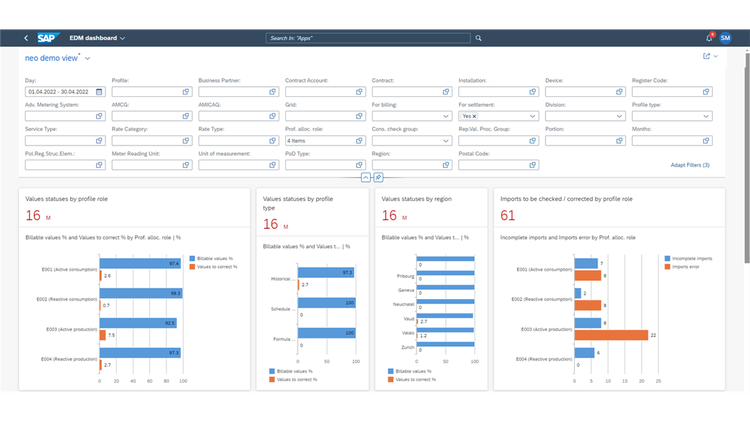Open the SM user profile avatar
This screenshot has height=422, width=750.
click(725, 38)
